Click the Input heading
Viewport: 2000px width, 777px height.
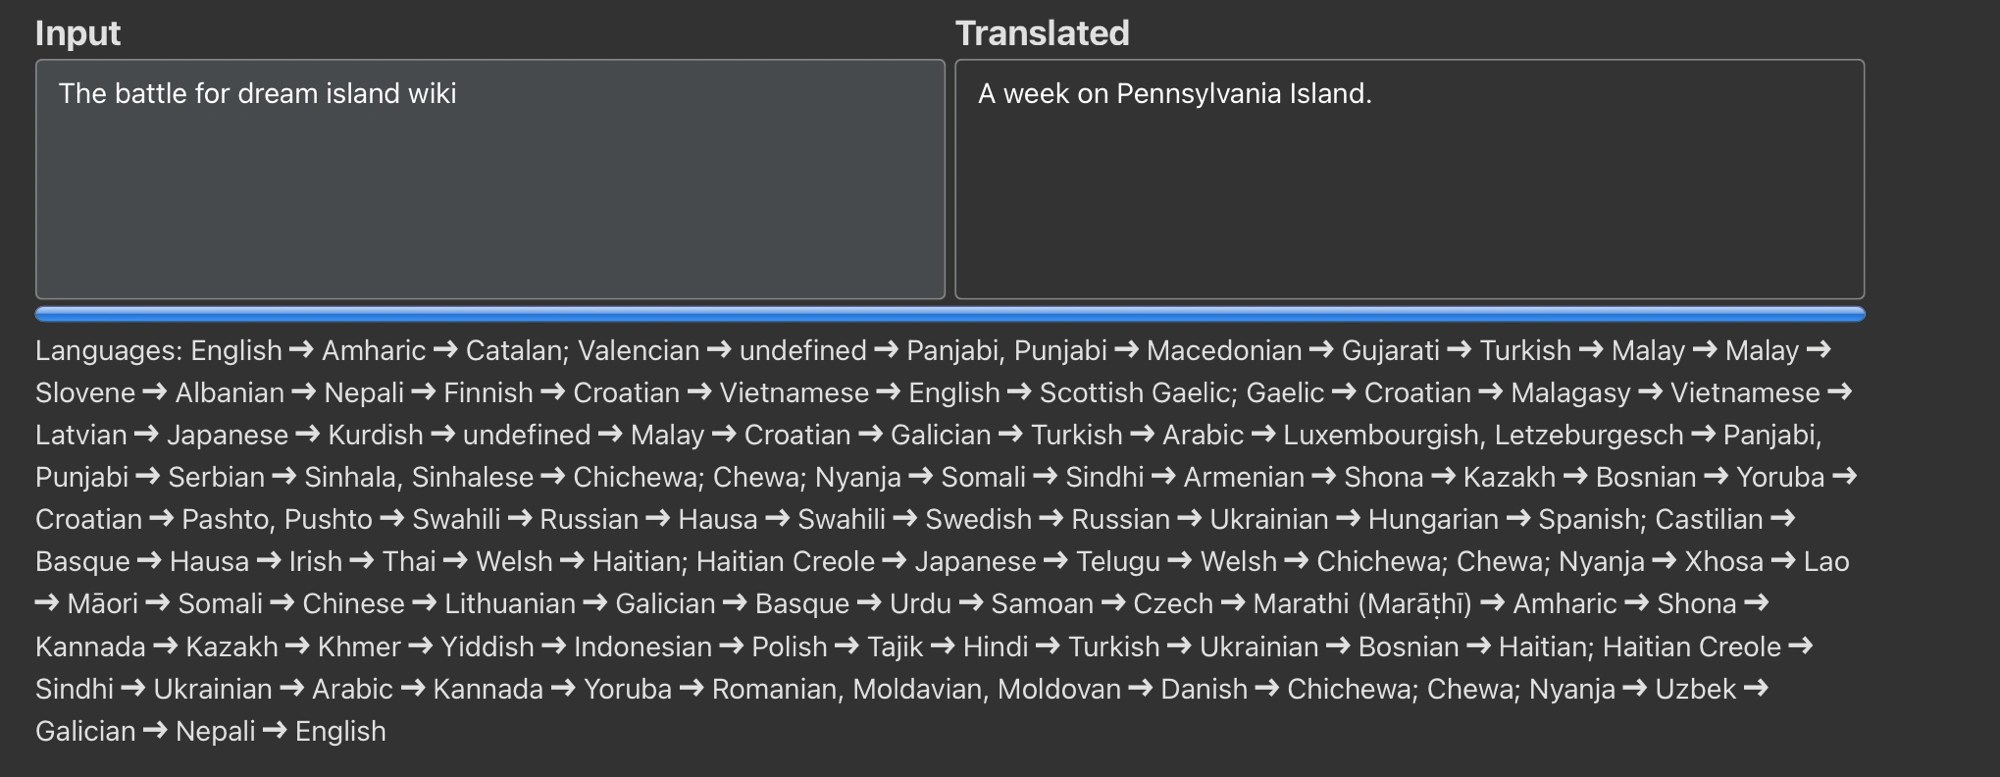[x=77, y=33]
